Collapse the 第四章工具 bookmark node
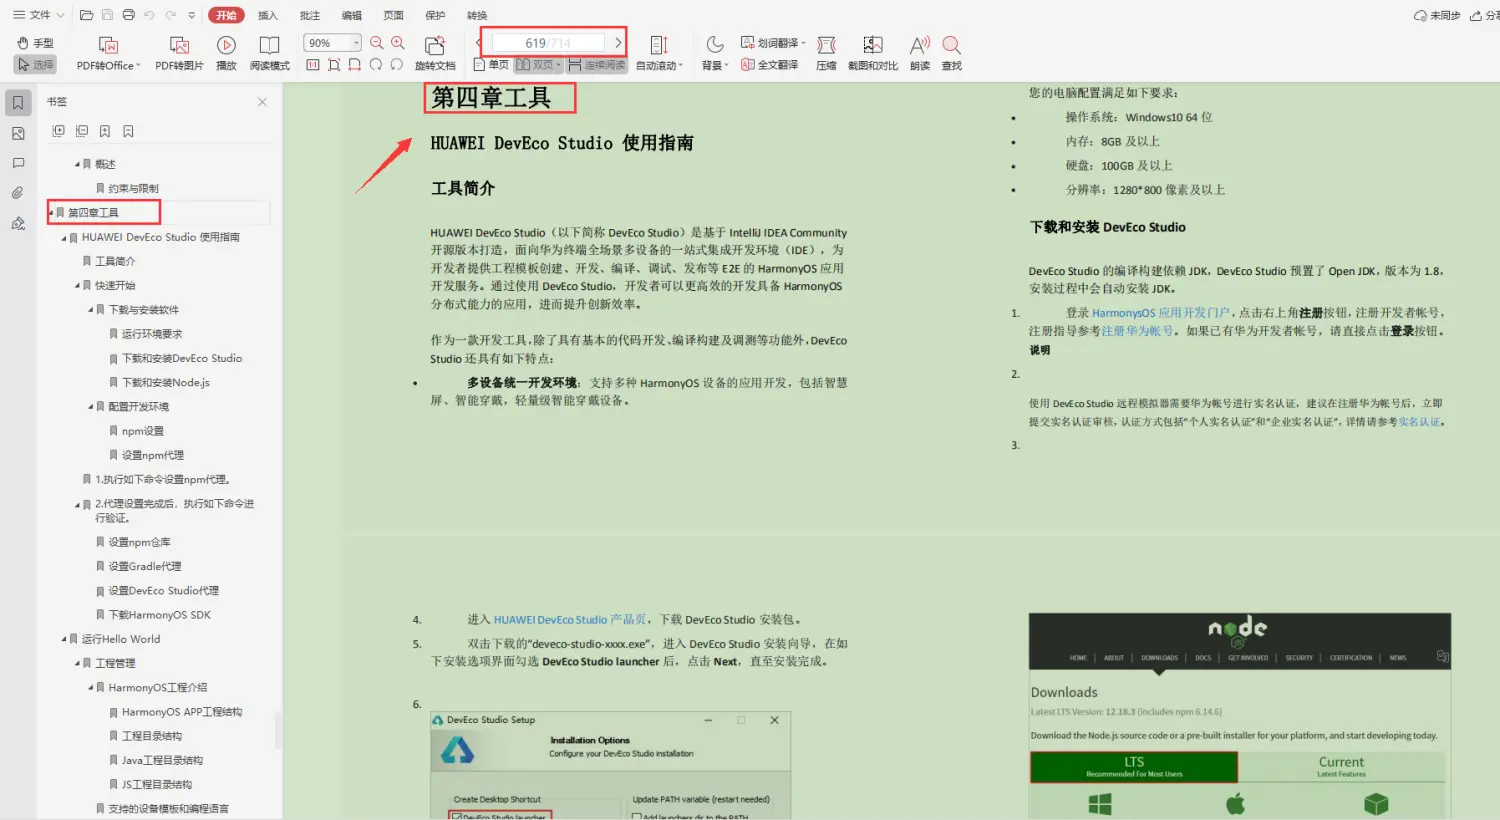Image resolution: width=1500 pixels, height=820 pixels. [51, 213]
